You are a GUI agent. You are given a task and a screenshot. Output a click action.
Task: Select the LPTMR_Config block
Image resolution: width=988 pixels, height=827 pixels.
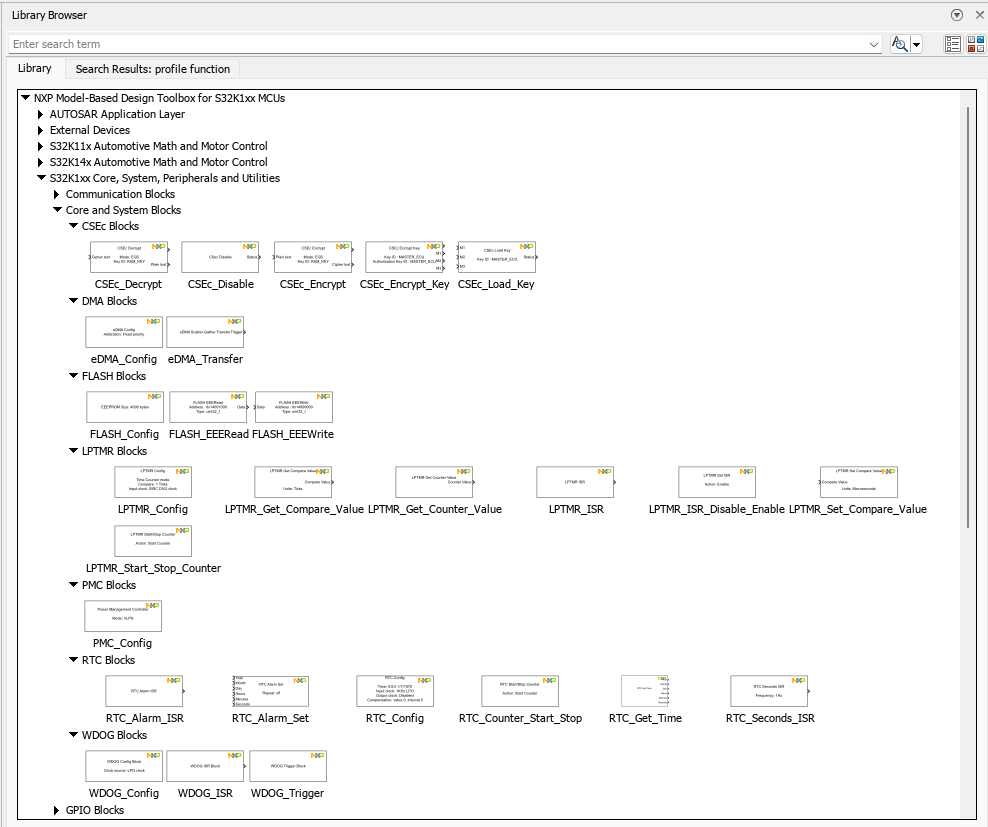pos(153,482)
